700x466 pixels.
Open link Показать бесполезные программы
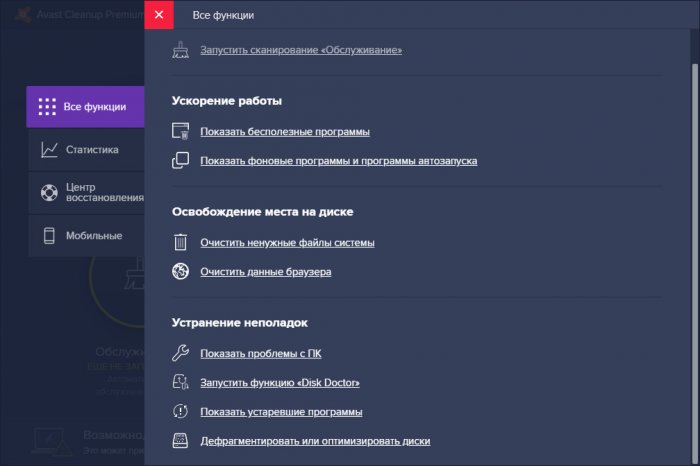pyautogui.click(x=285, y=132)
